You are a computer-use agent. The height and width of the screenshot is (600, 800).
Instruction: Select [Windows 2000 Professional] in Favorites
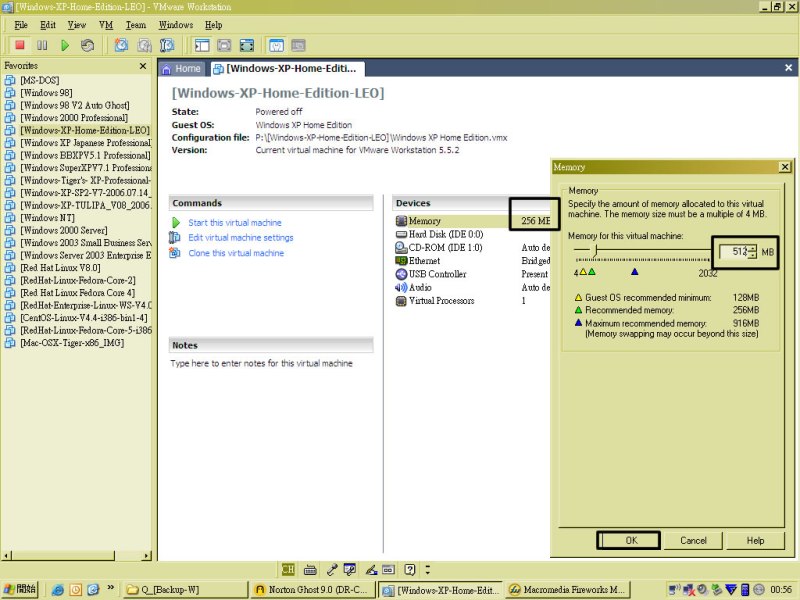(74, 117)
